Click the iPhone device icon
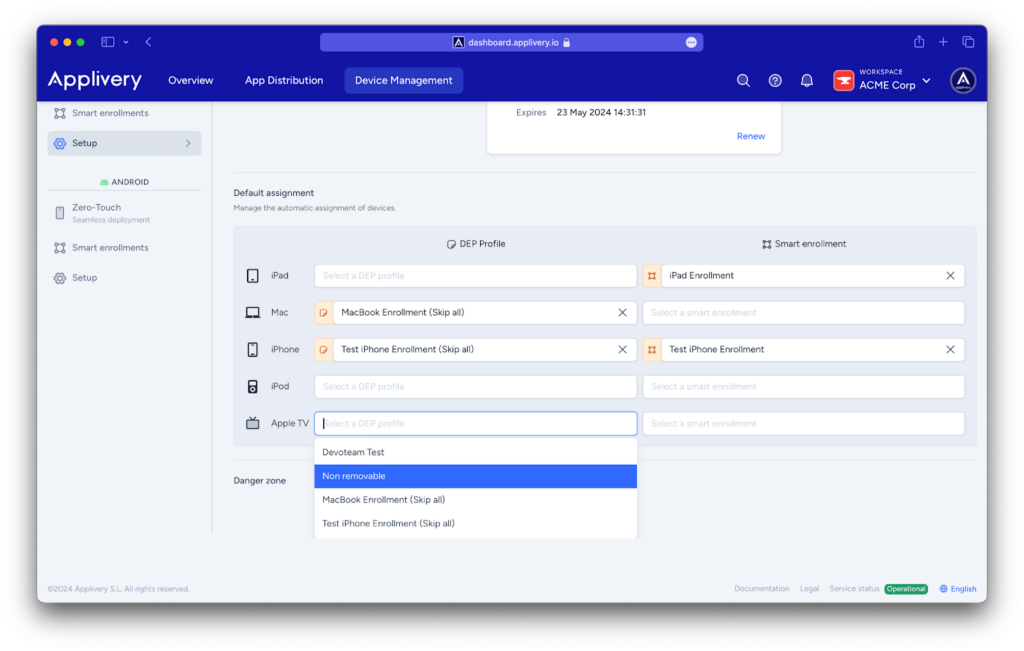This screenshot has height=651, width=1024. pos(253,349)
